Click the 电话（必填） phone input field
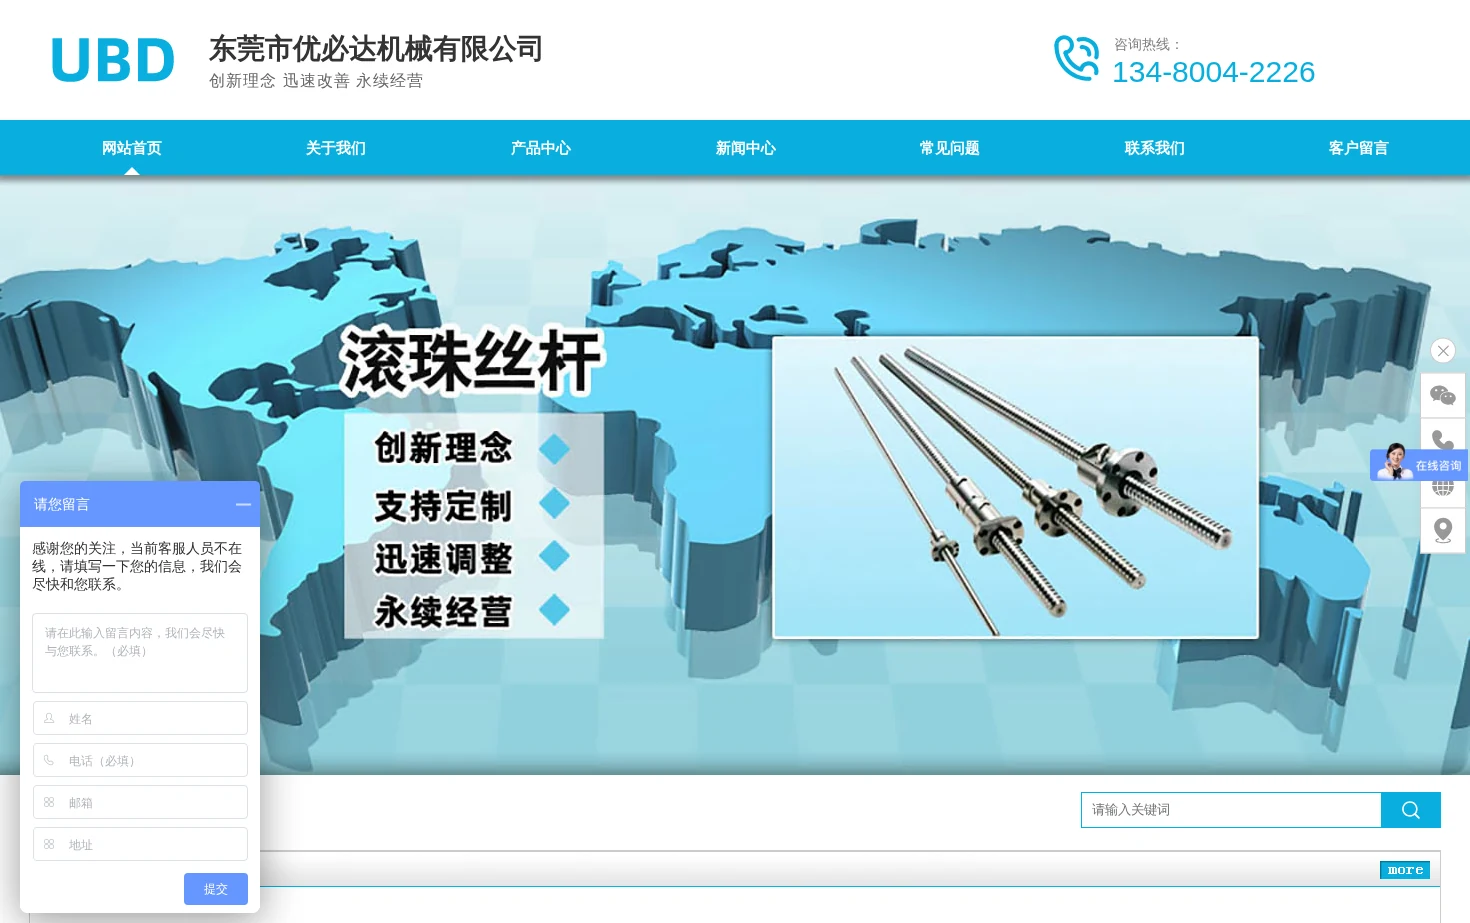 140,760
